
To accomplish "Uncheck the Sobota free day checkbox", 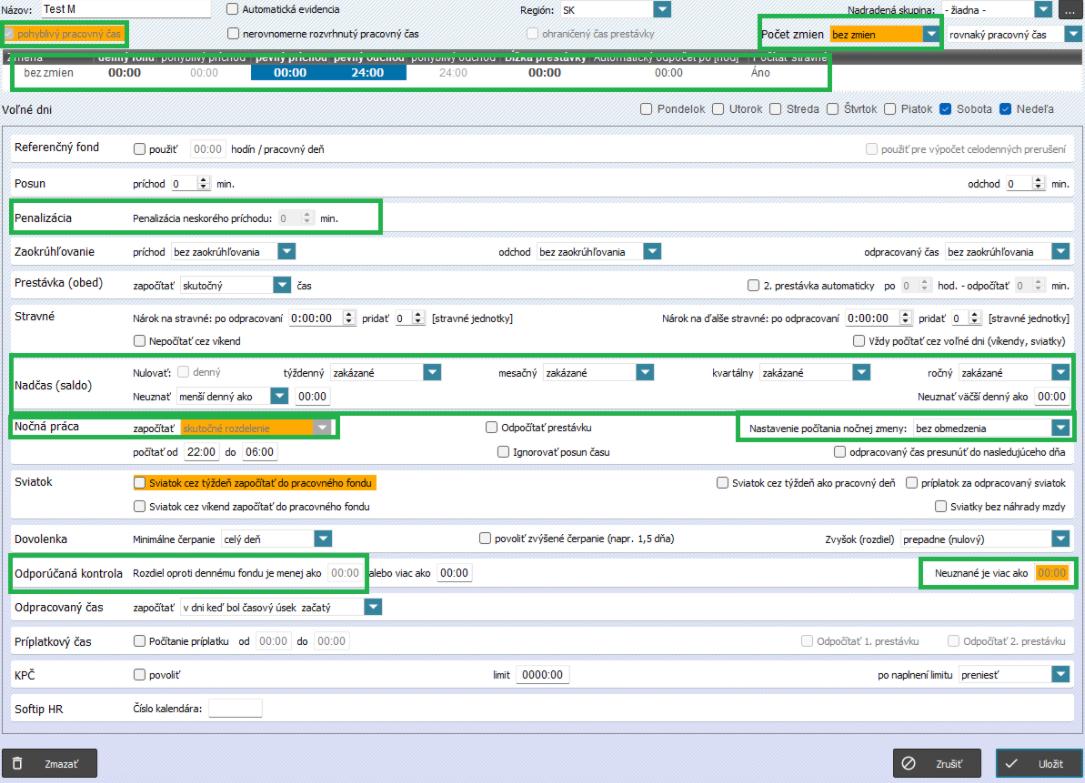I will [x=947, y=109].
